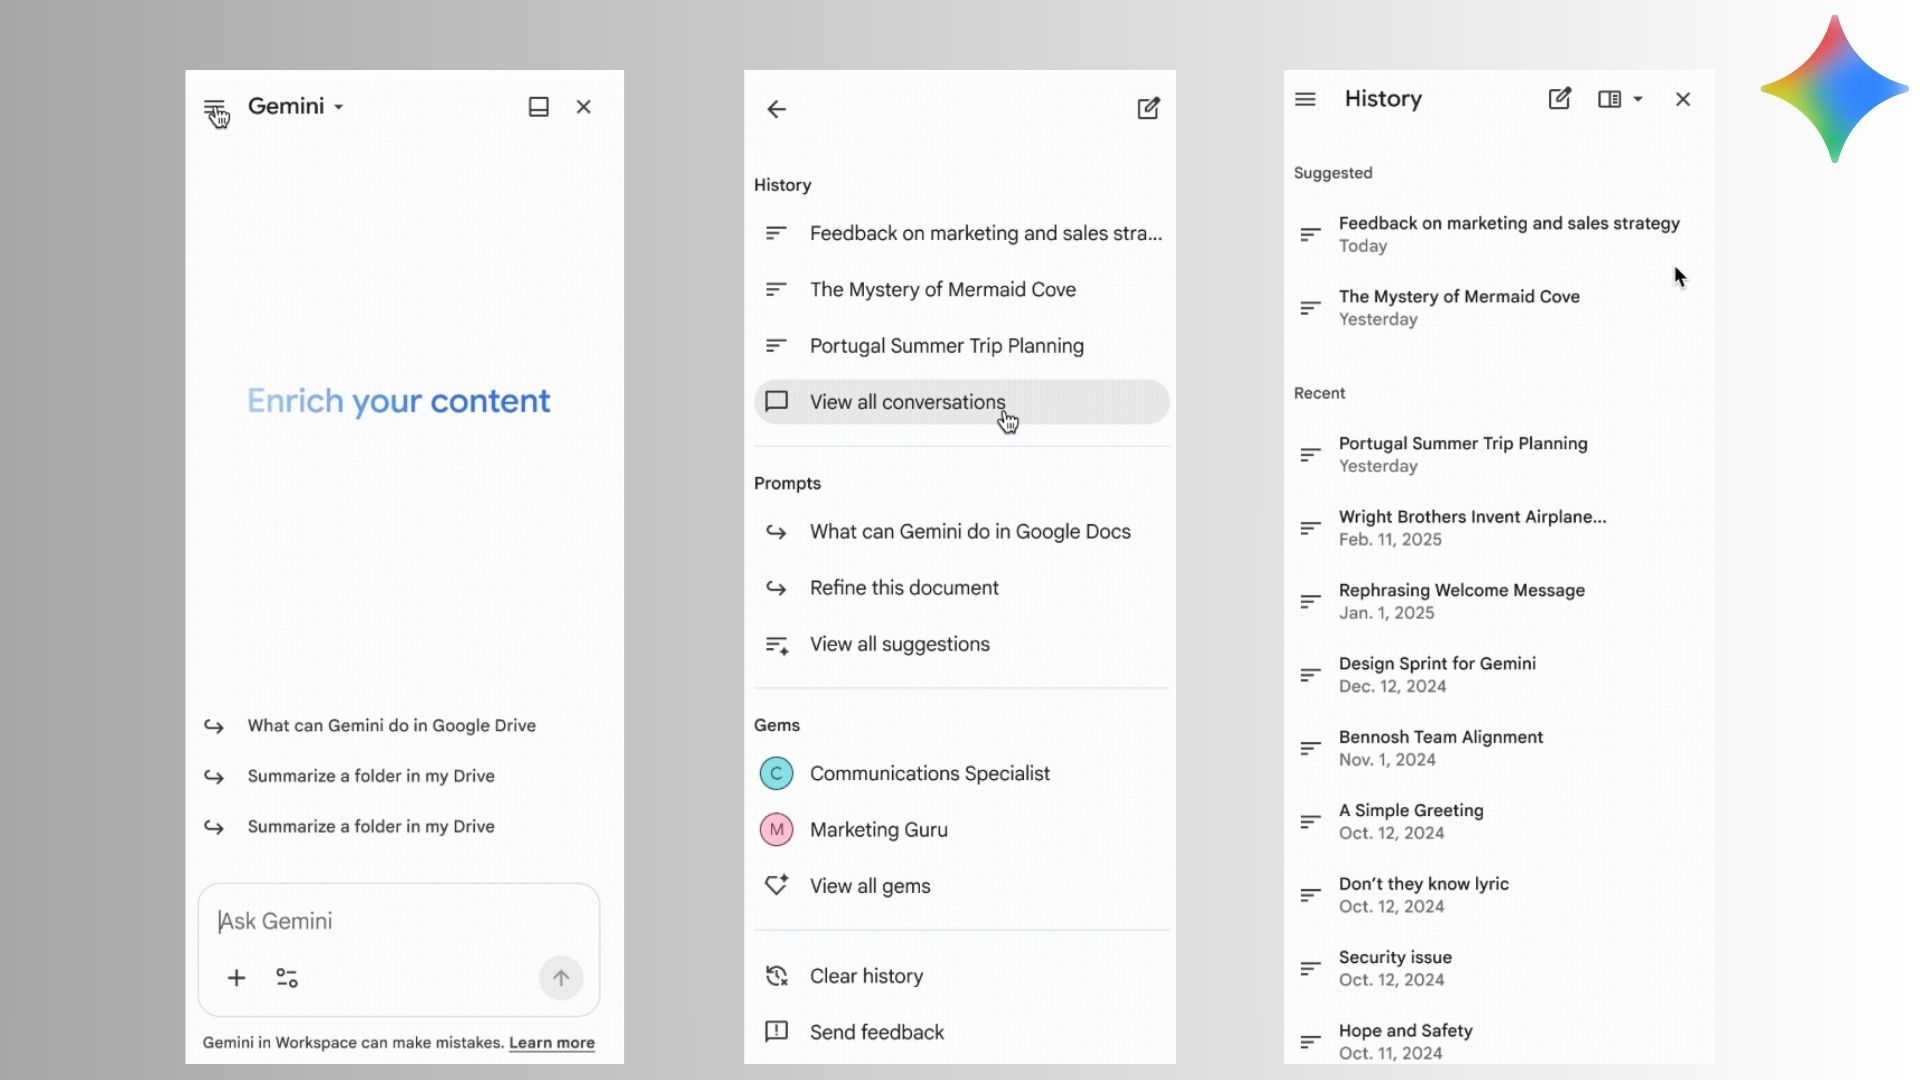Click Clear history
This screenshot has height=1080, width=1920.
pyautogui.click(x=866, y=976)
